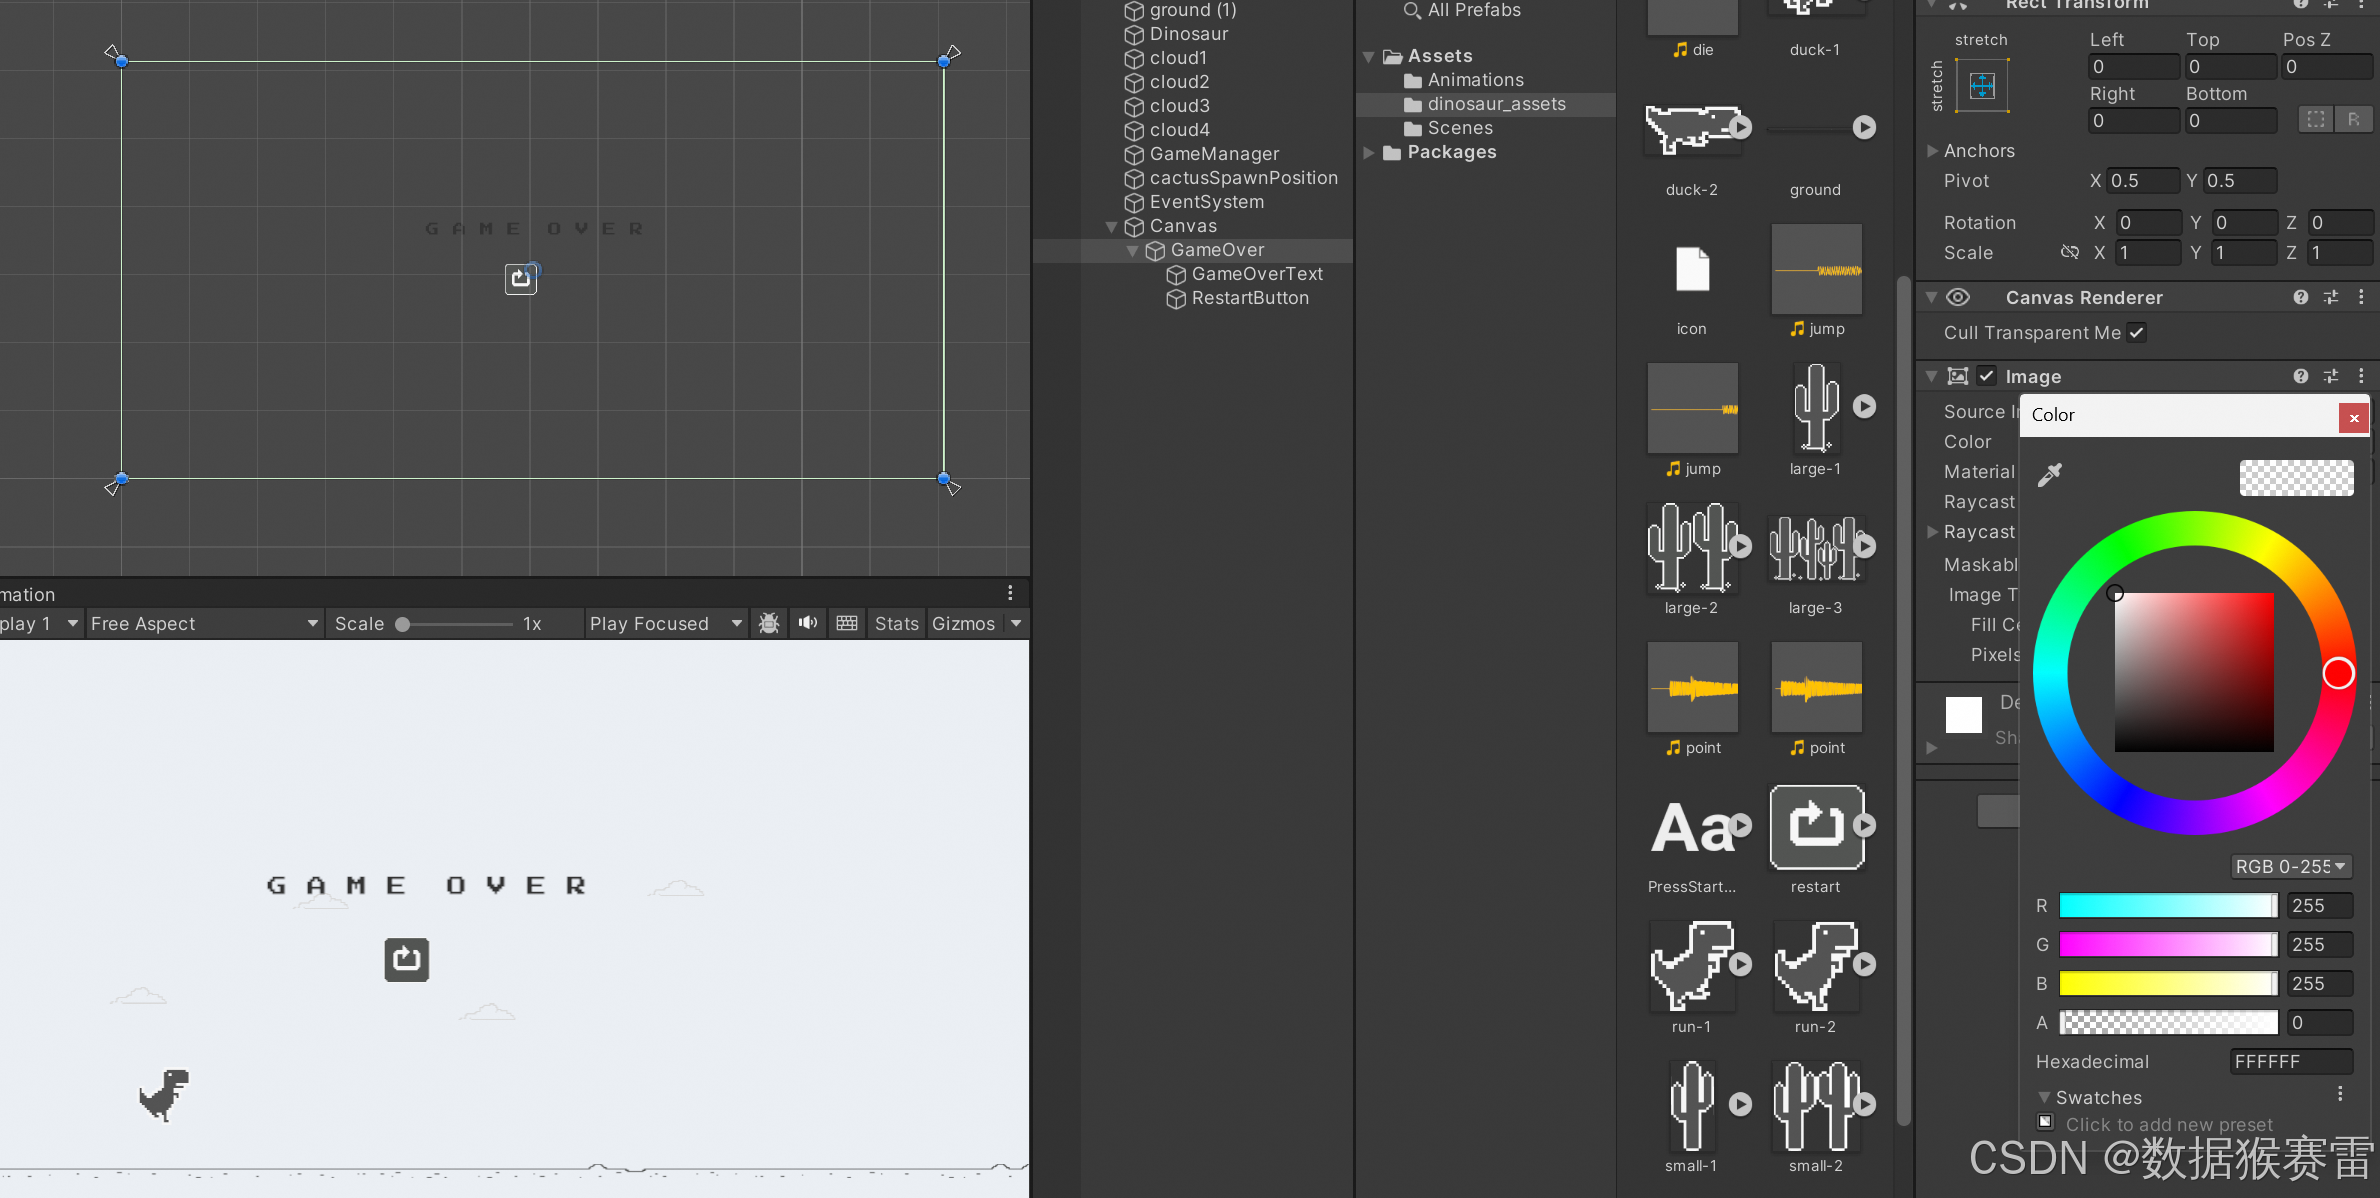Collapse the Canvas object in hierarchy
The height and width of the screenshot is (1198, 2380).
[1112, 227]
